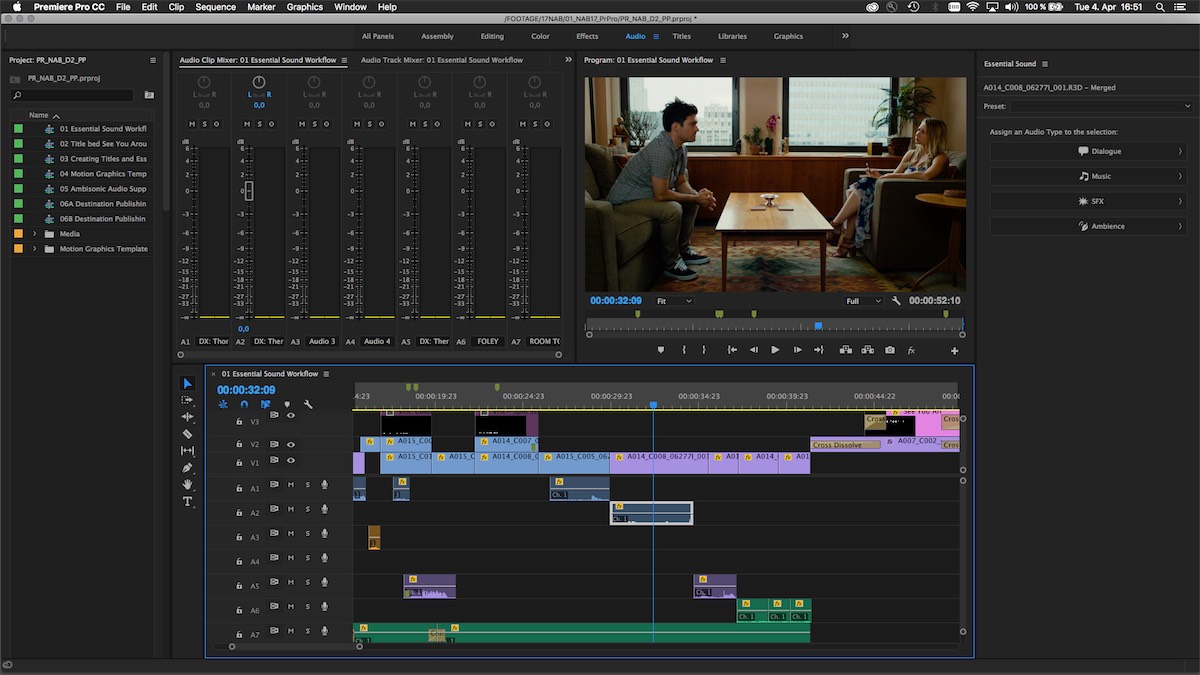Mute track A1 in the timeline
1200x675 pixels.
click(291, 485)
